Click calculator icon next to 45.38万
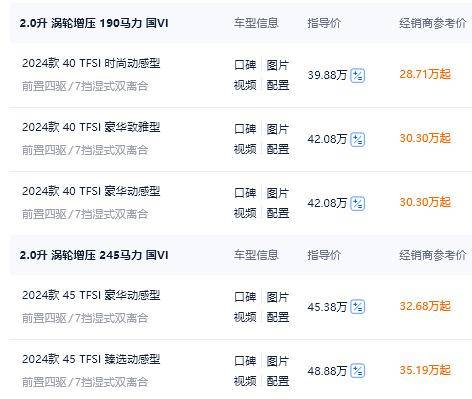 coord(358,307)
